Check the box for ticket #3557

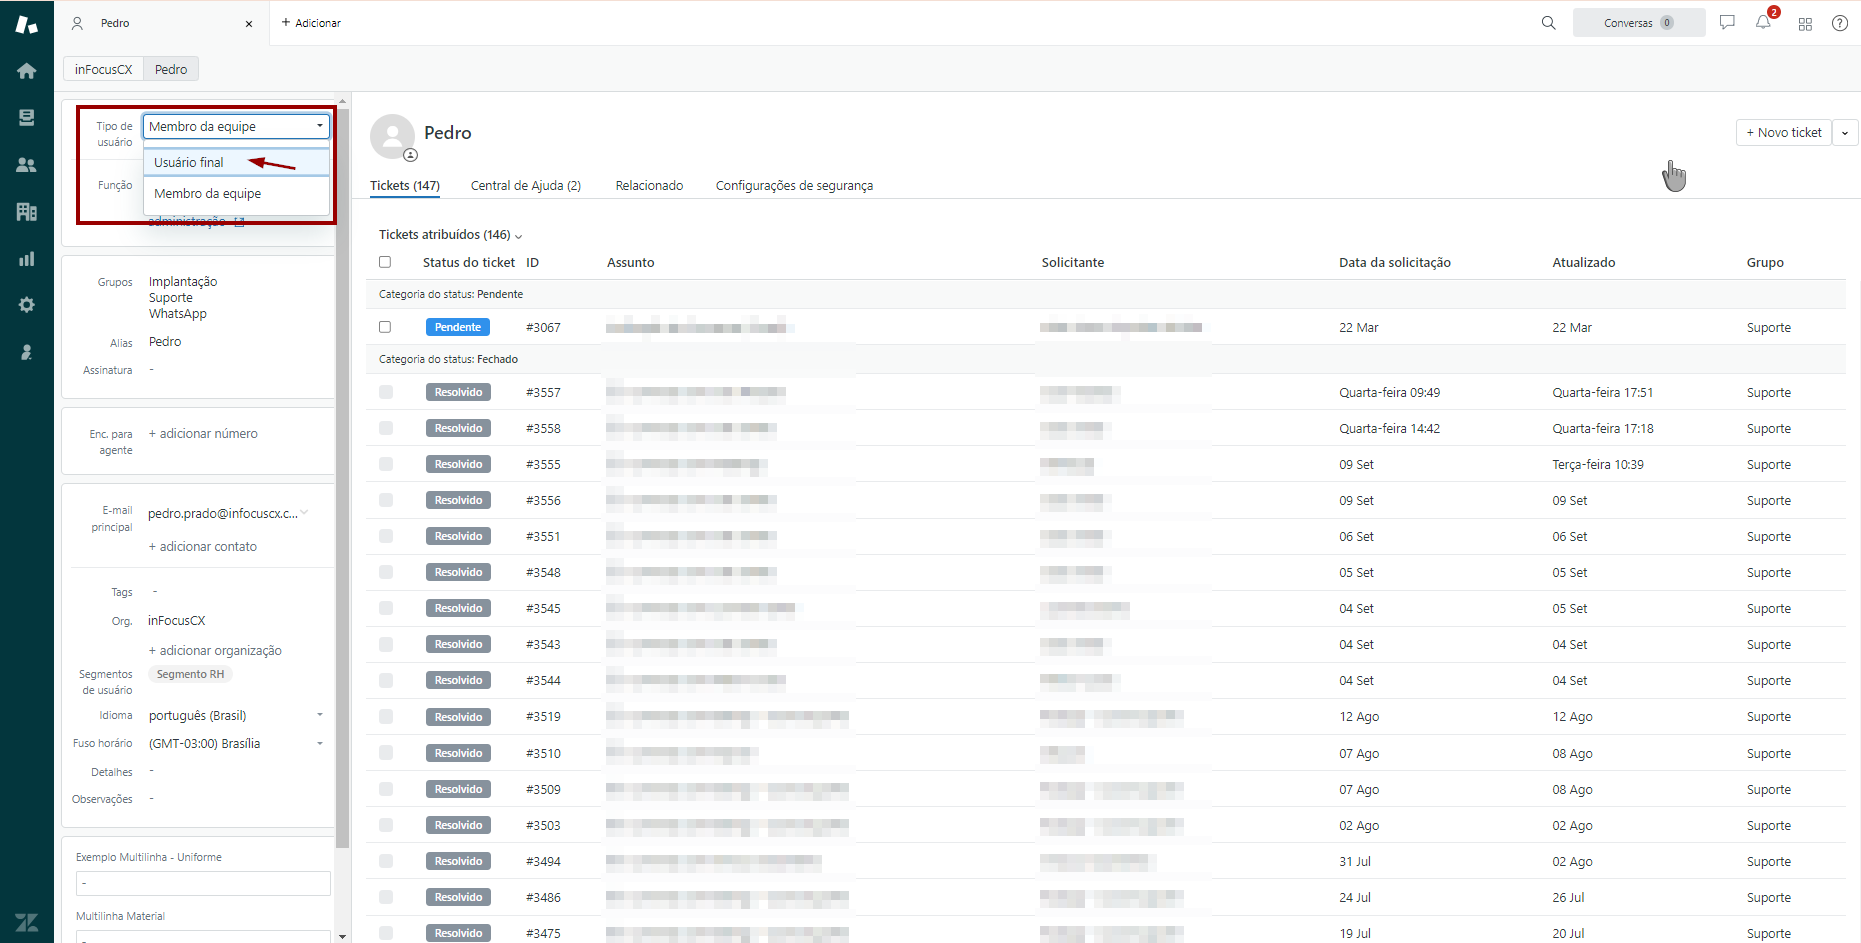[x=386, y=392]
